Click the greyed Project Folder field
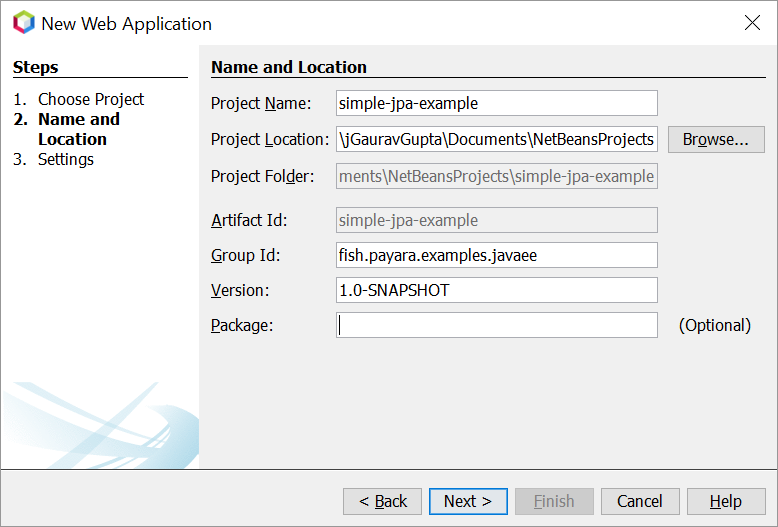This screenshot has height=527, width=778. 496,176
